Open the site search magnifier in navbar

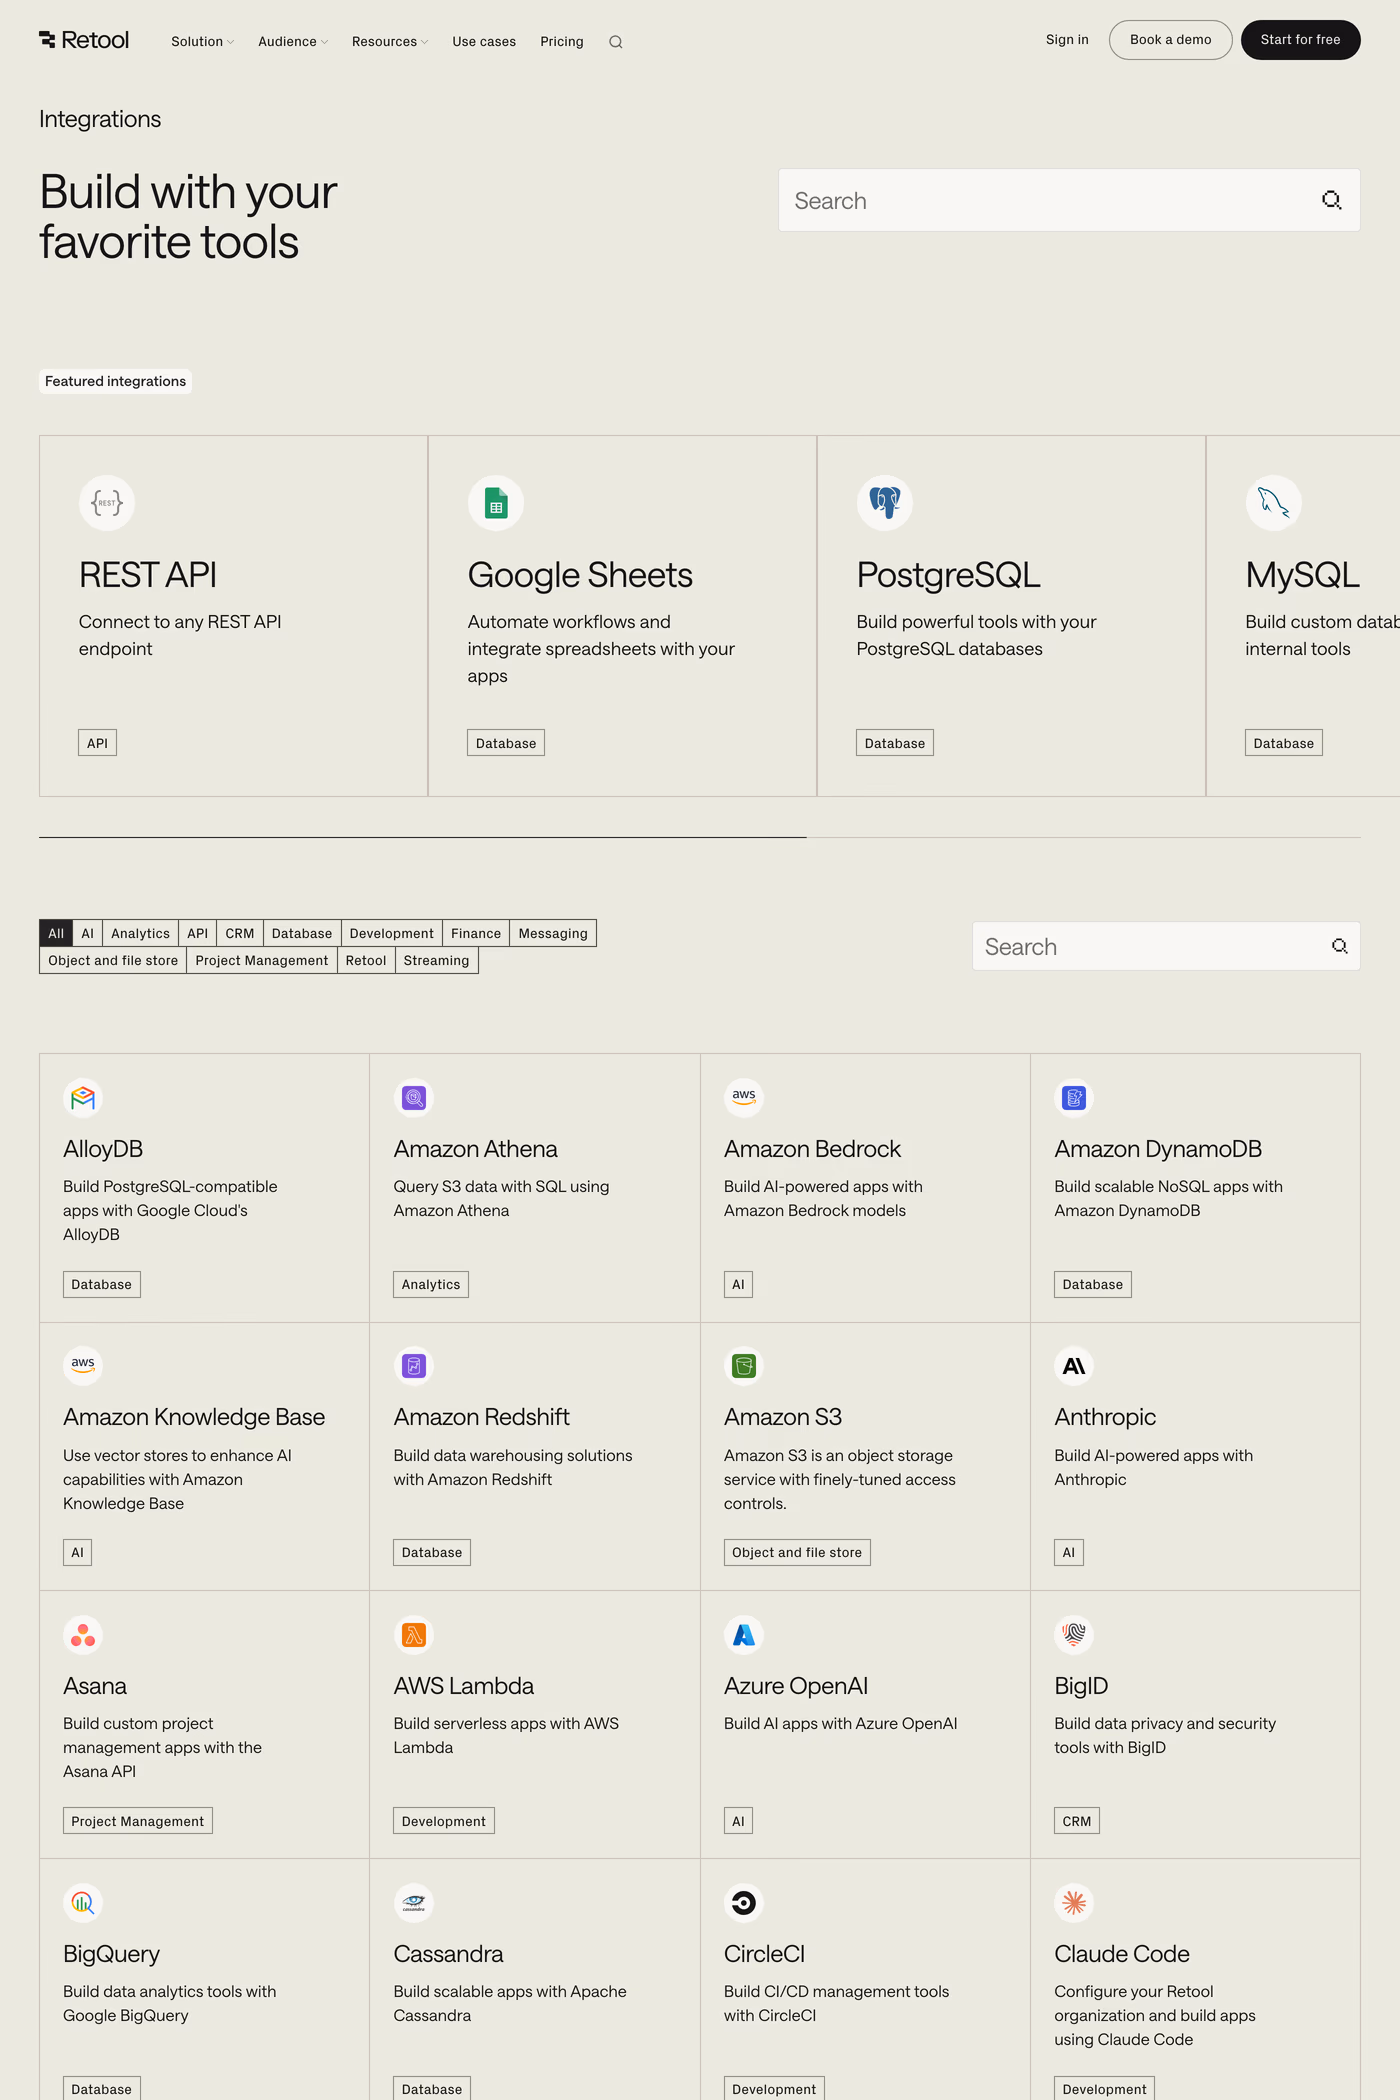(616, 42)
